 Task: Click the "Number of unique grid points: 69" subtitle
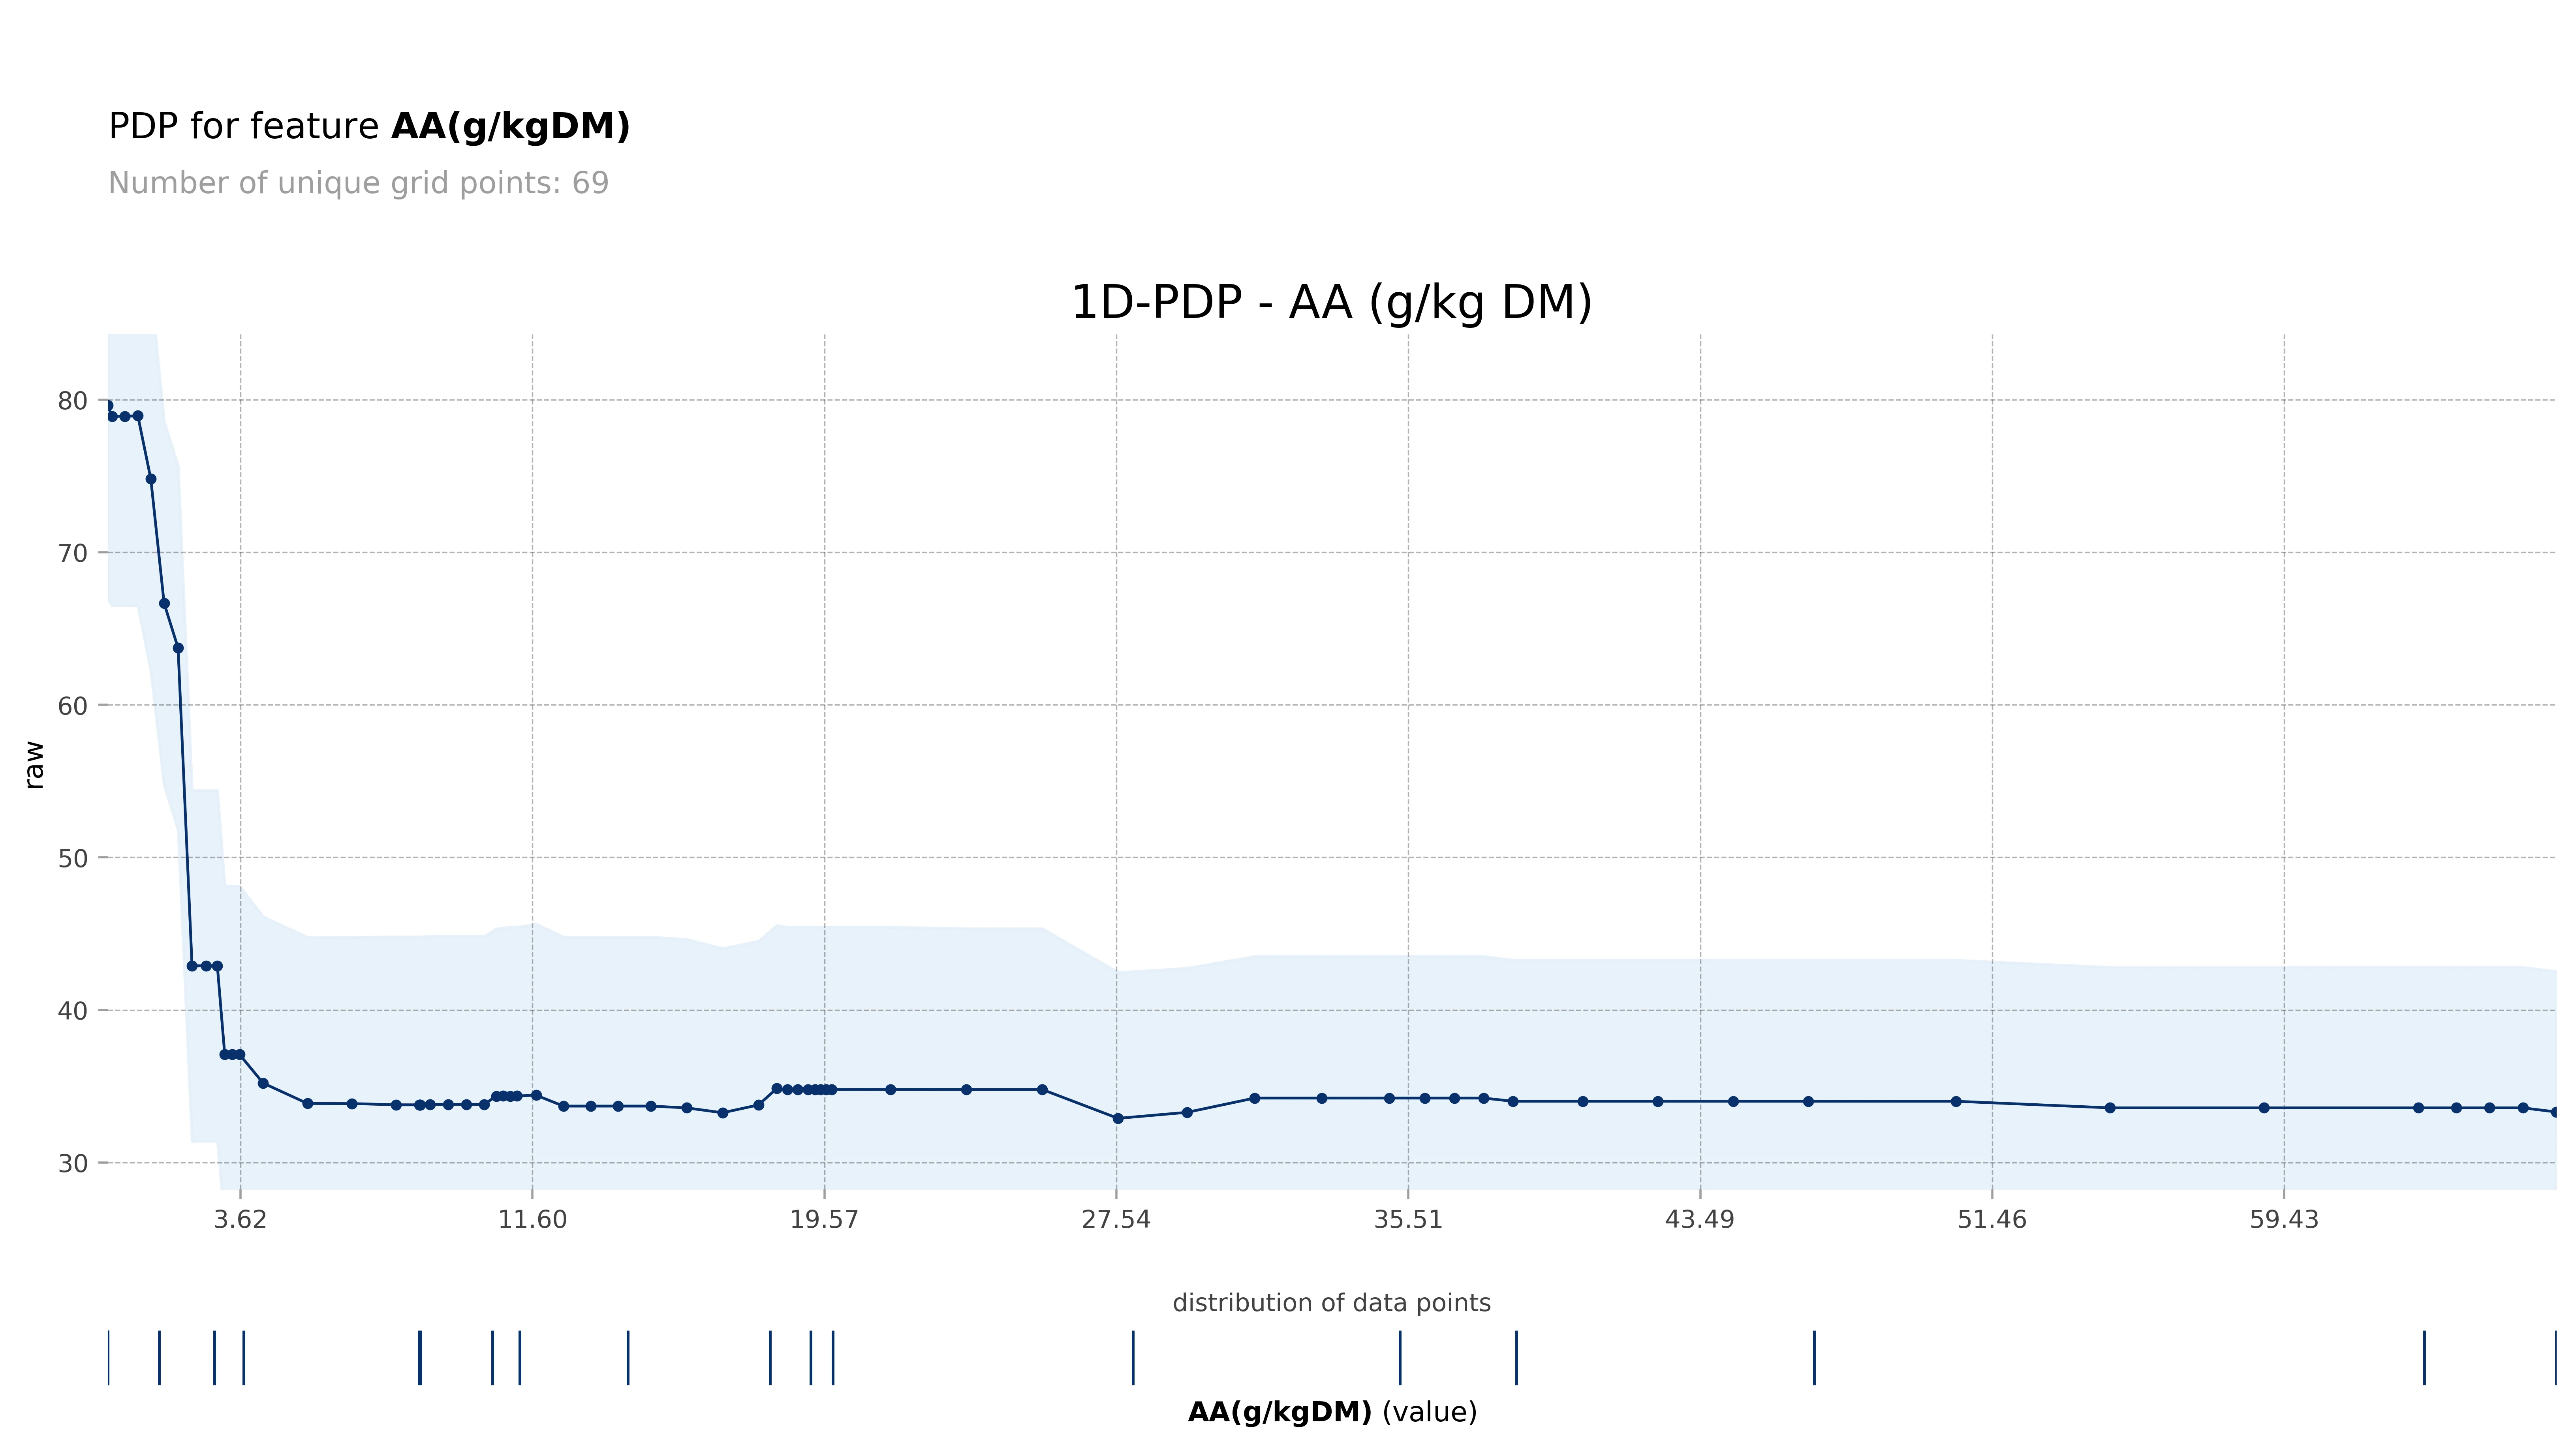click(x=358, y=184)
